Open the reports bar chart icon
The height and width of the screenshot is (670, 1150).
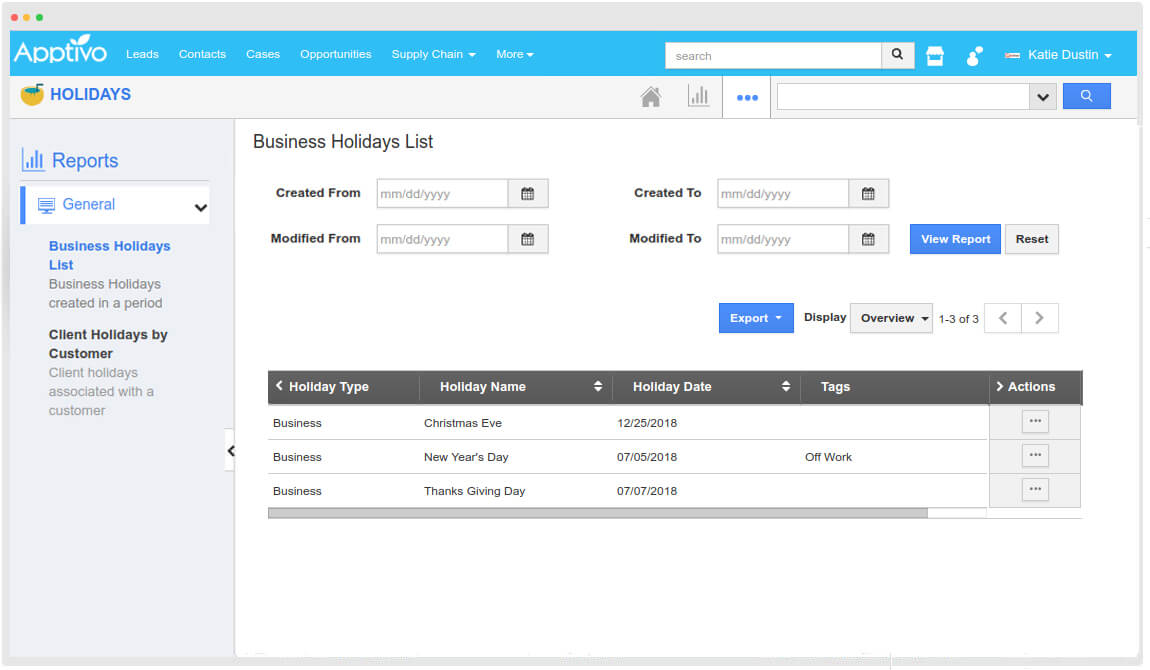coord(698,97)
